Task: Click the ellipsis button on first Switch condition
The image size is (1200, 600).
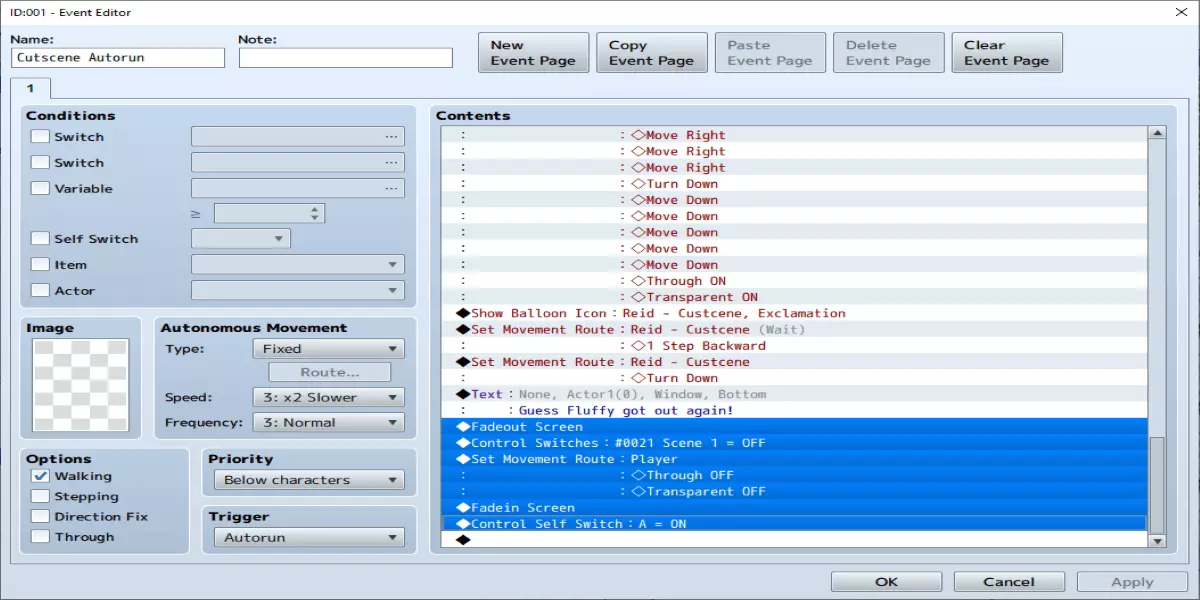Action: pyautogui.click(x=390, y=137)
